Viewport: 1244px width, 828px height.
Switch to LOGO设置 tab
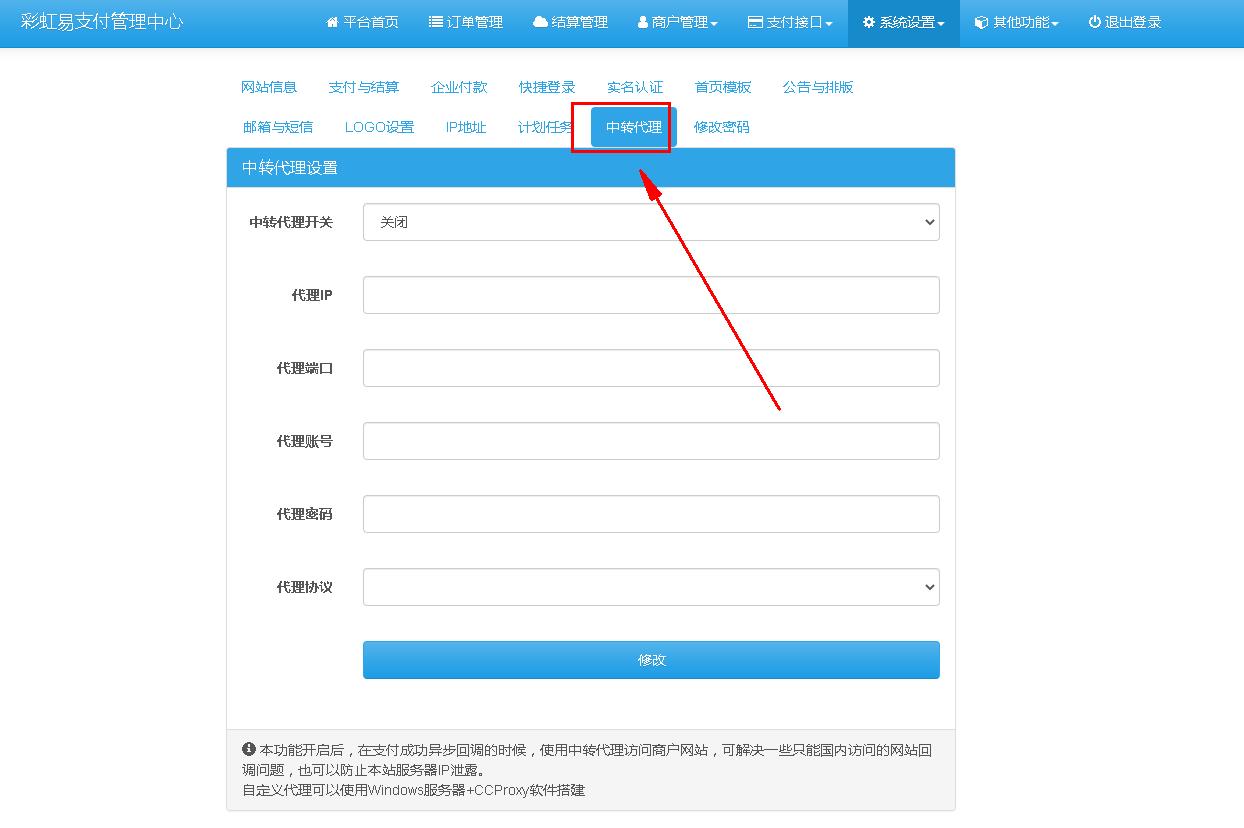(379, 127)
